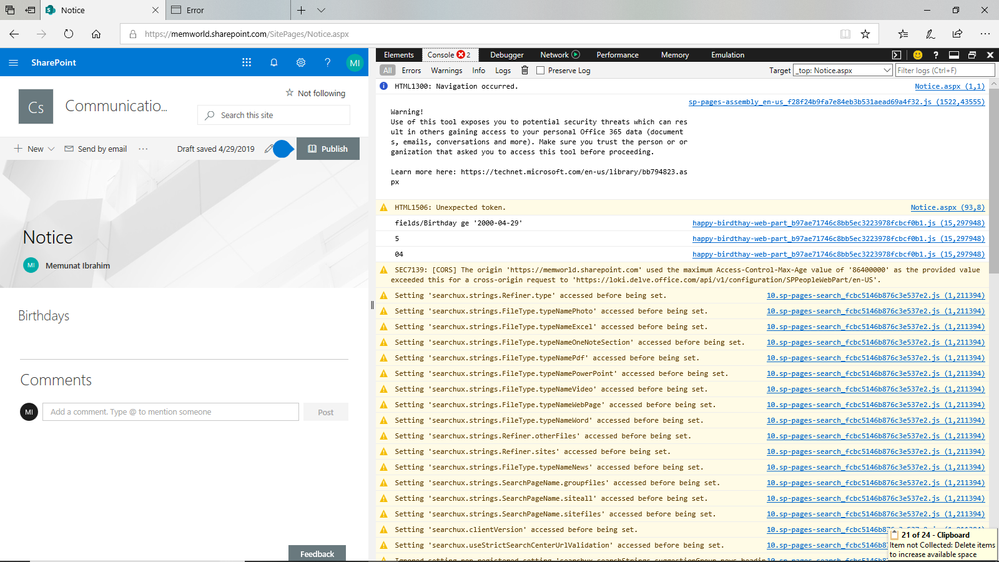Click the browser back arrow
The width and height of the screenshot is (999, 562).
[14, 34]
